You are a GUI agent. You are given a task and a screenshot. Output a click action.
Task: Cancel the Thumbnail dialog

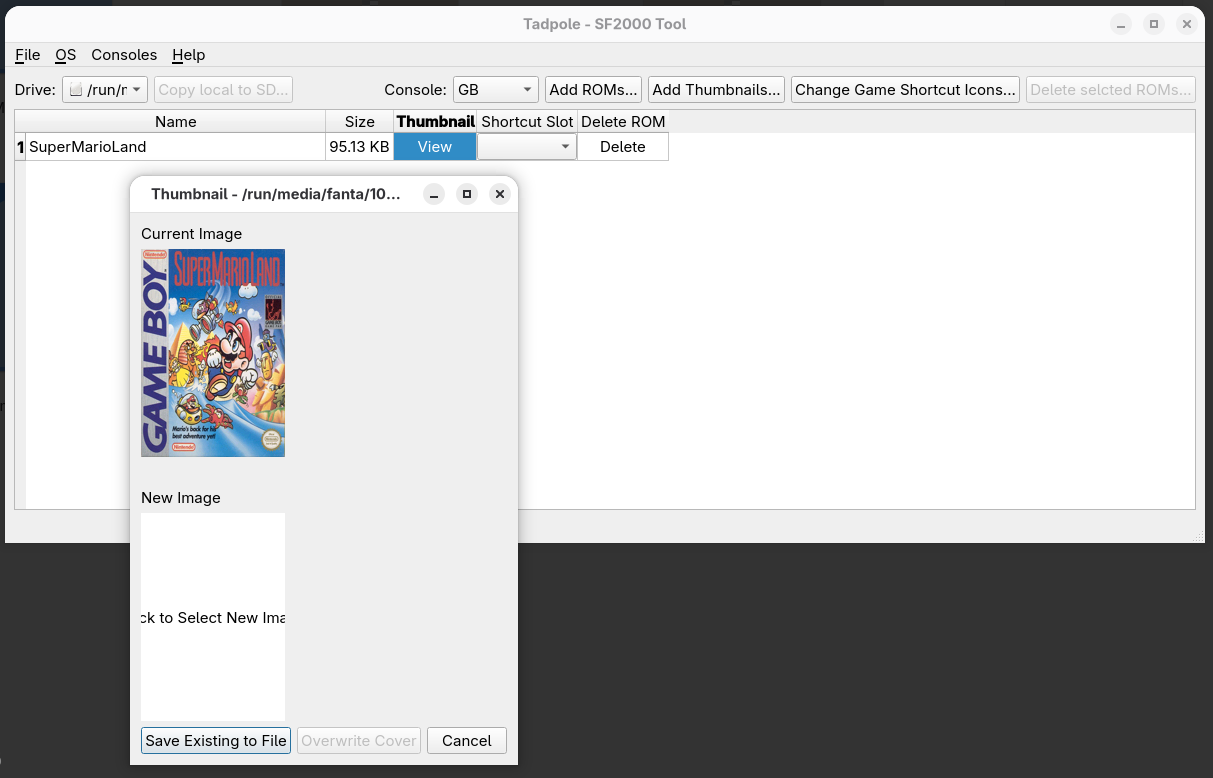466,741
